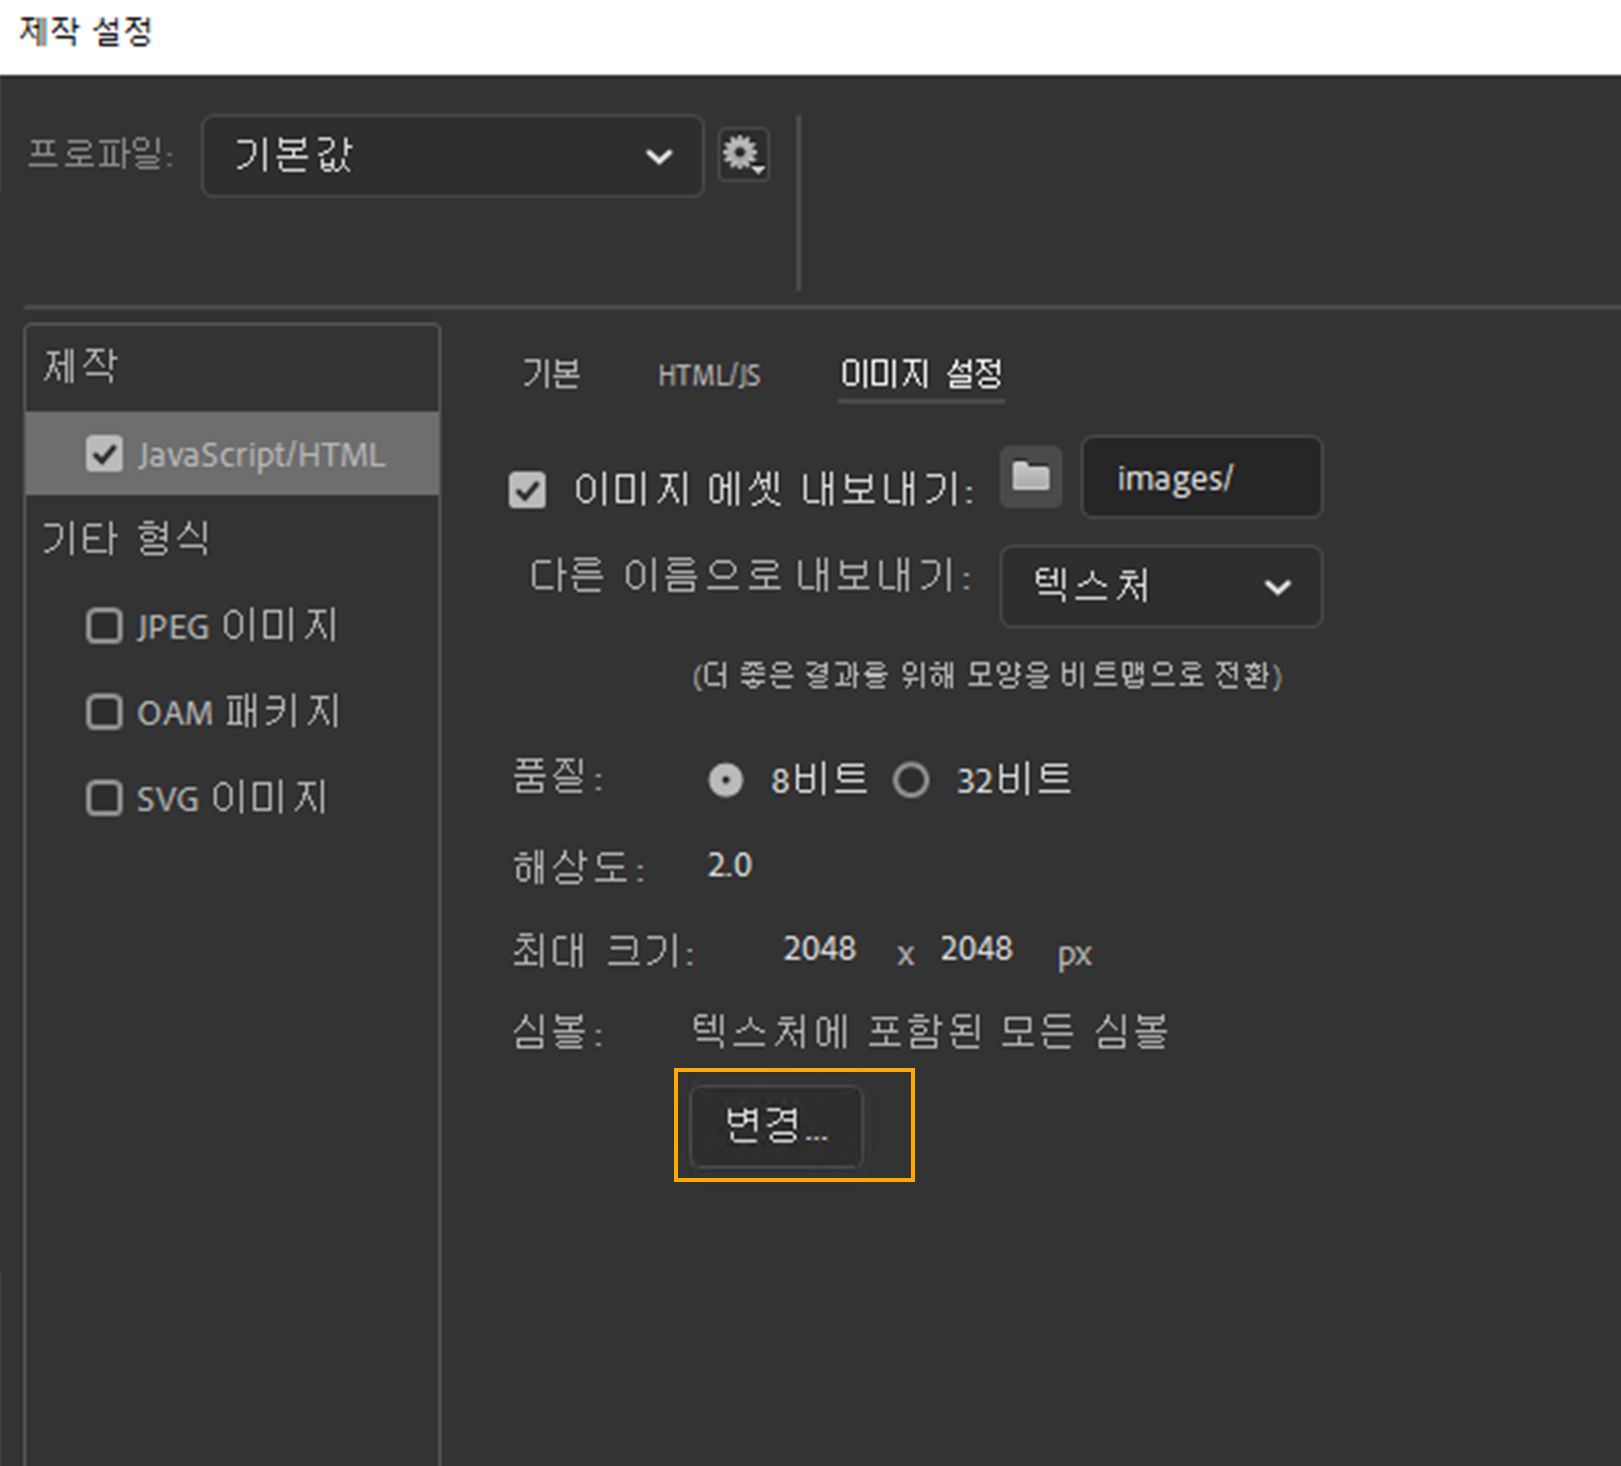Viewport: 1621px width, 1466px height.
Task: Select the 8비트 quality option
Action: [726, 780]
